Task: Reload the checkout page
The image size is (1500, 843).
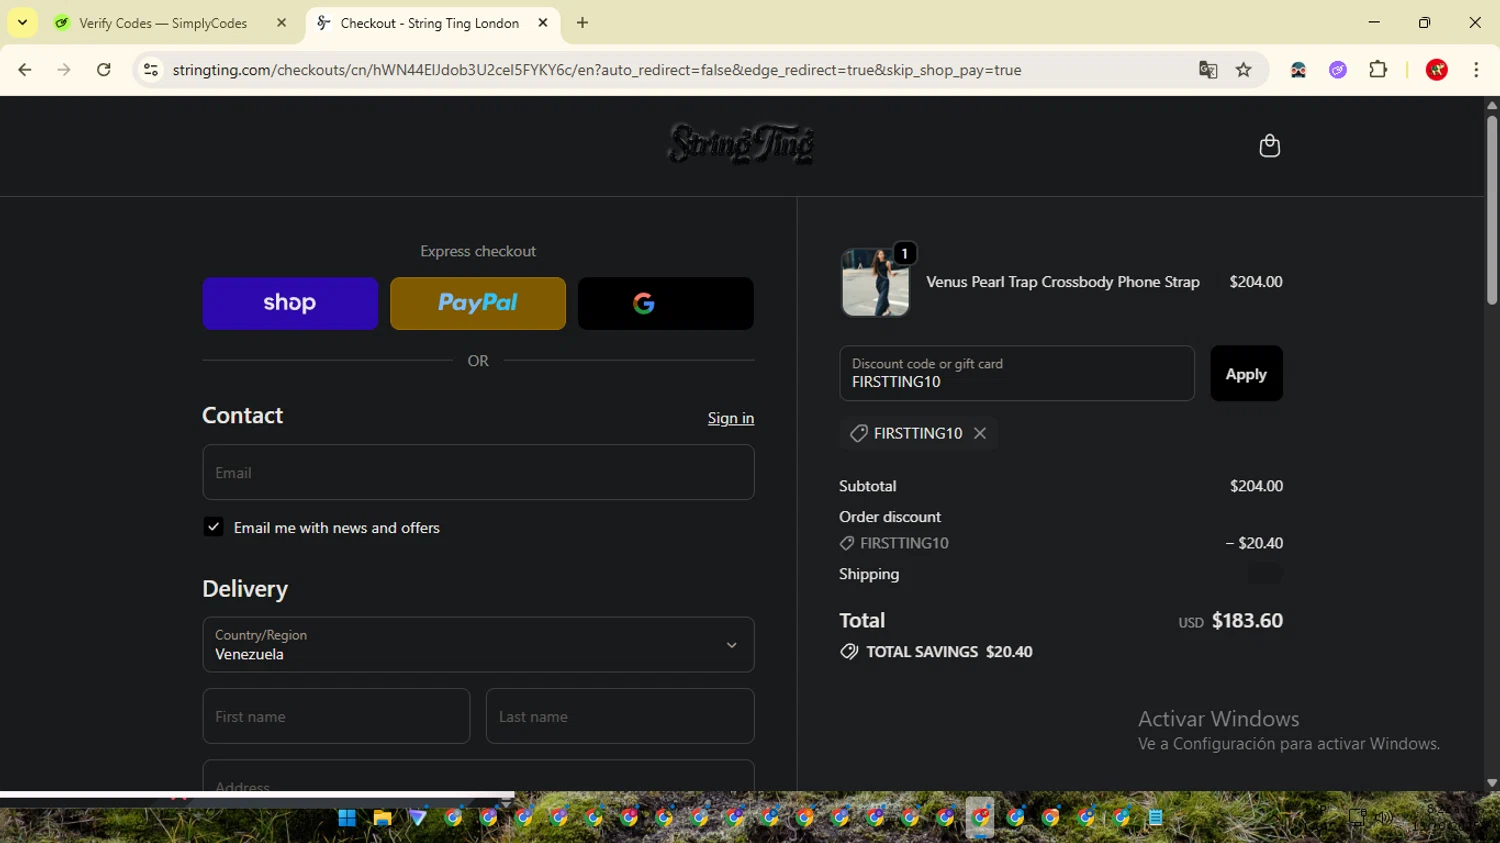Action: 104,70
